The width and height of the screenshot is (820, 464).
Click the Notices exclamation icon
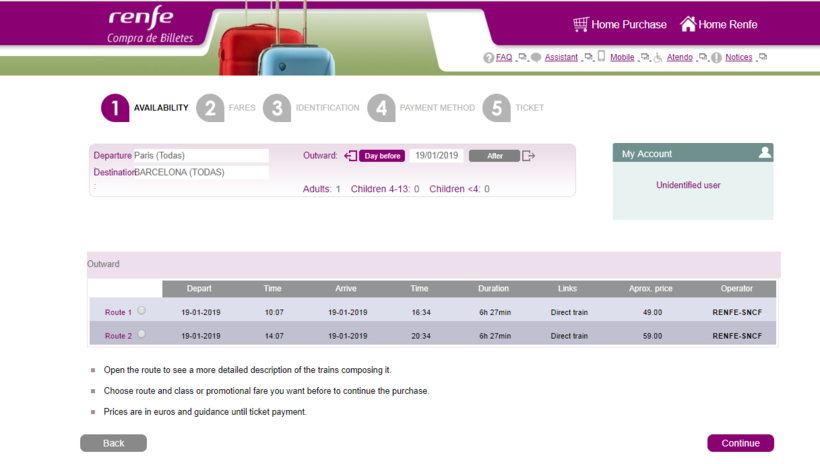coord(717,58)
